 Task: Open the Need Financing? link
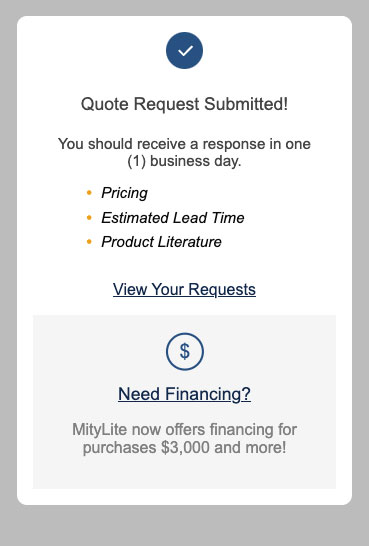184,394
